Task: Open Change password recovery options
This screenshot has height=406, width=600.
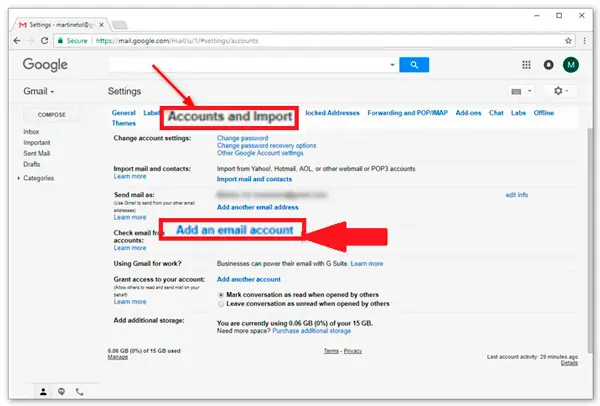Action: coord(266,146)
